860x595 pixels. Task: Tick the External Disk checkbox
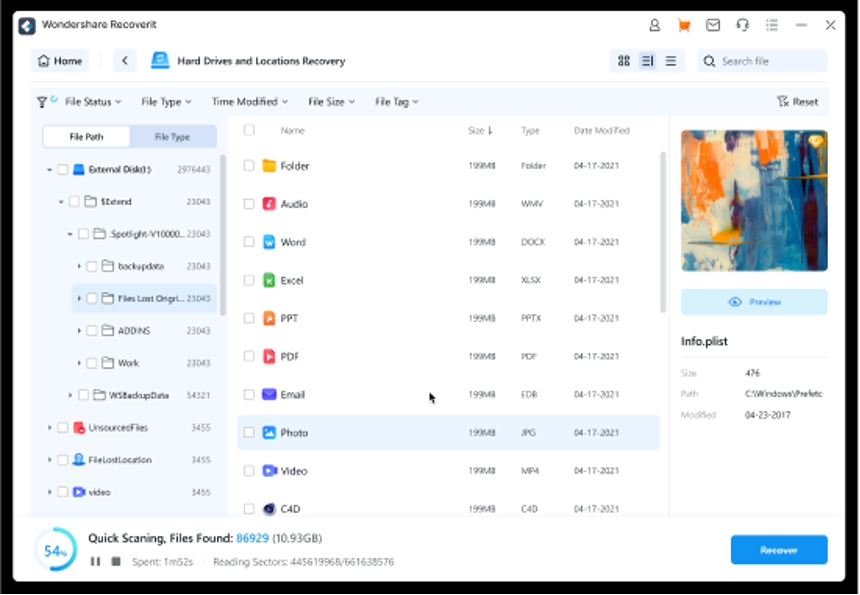[63, 169]
